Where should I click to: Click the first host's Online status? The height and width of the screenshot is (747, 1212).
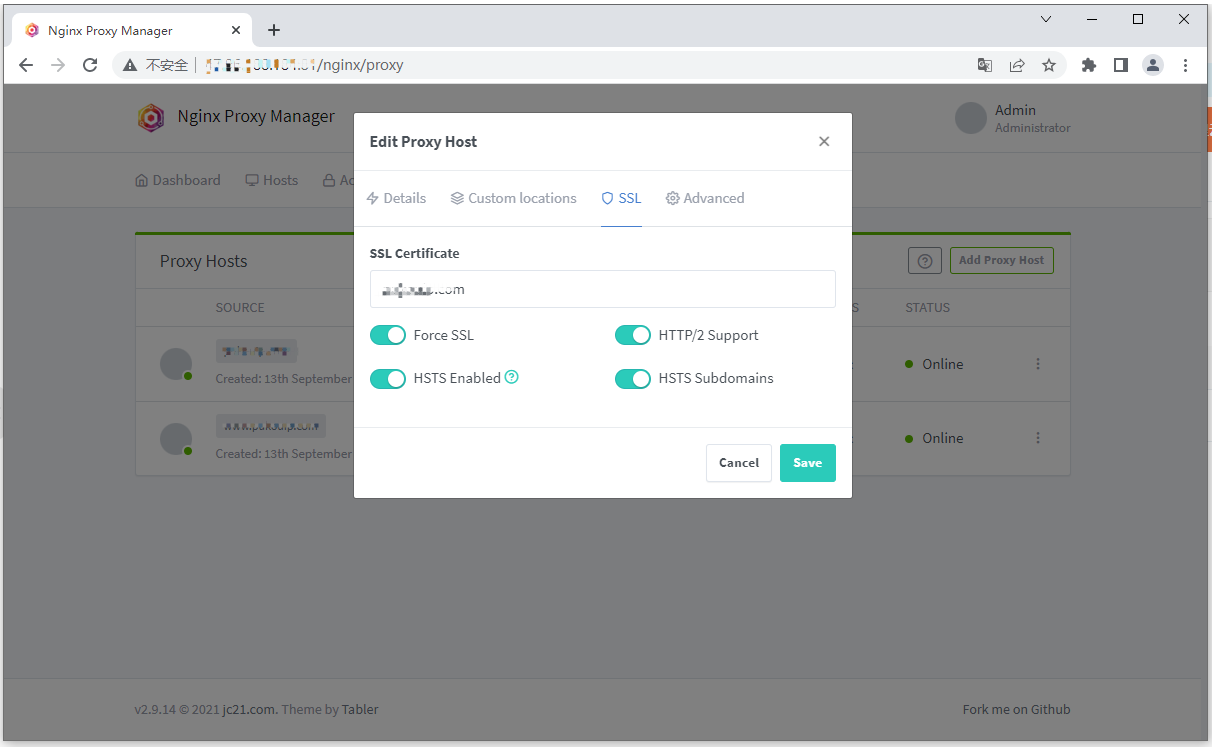point(935,364)
